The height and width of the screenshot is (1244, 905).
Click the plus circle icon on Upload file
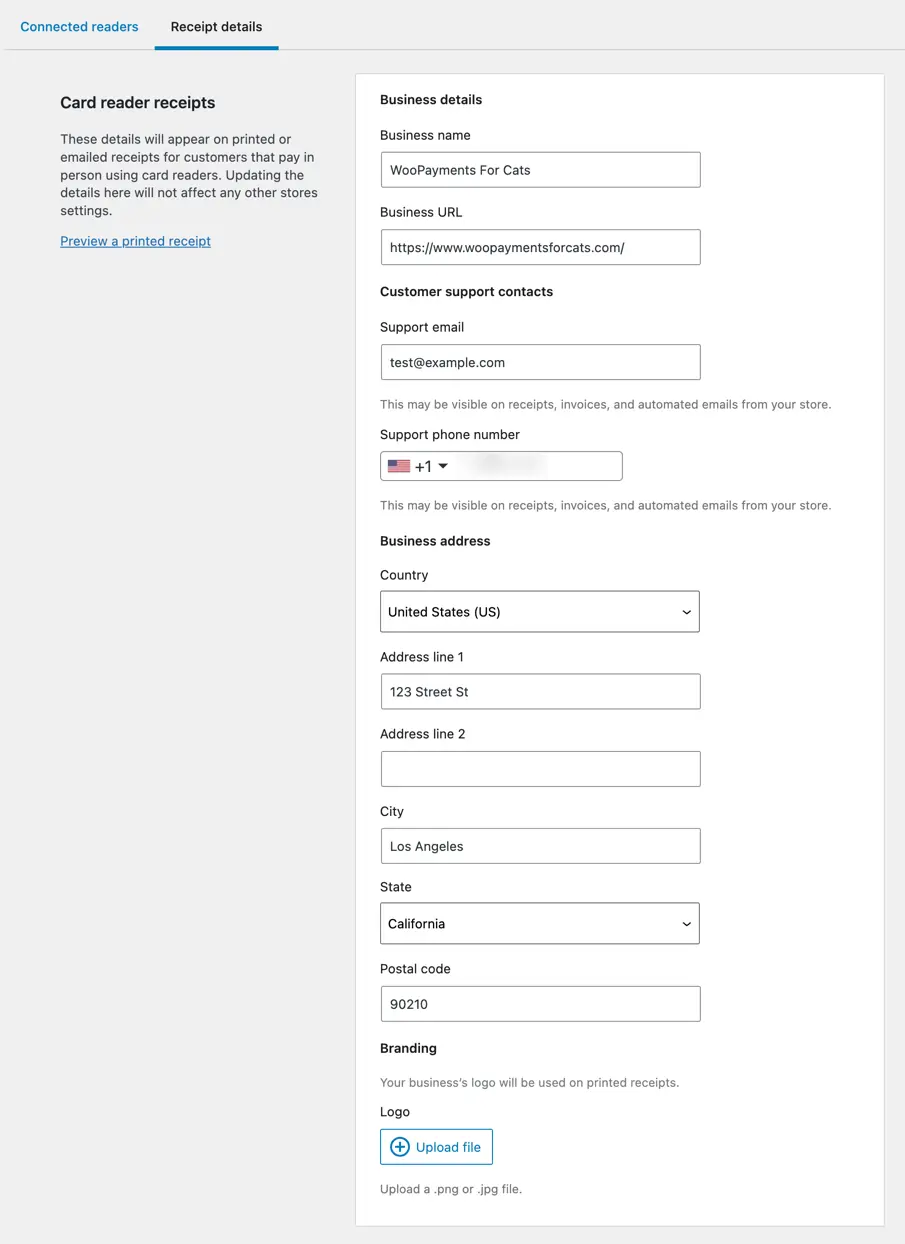click(400, 1147)
